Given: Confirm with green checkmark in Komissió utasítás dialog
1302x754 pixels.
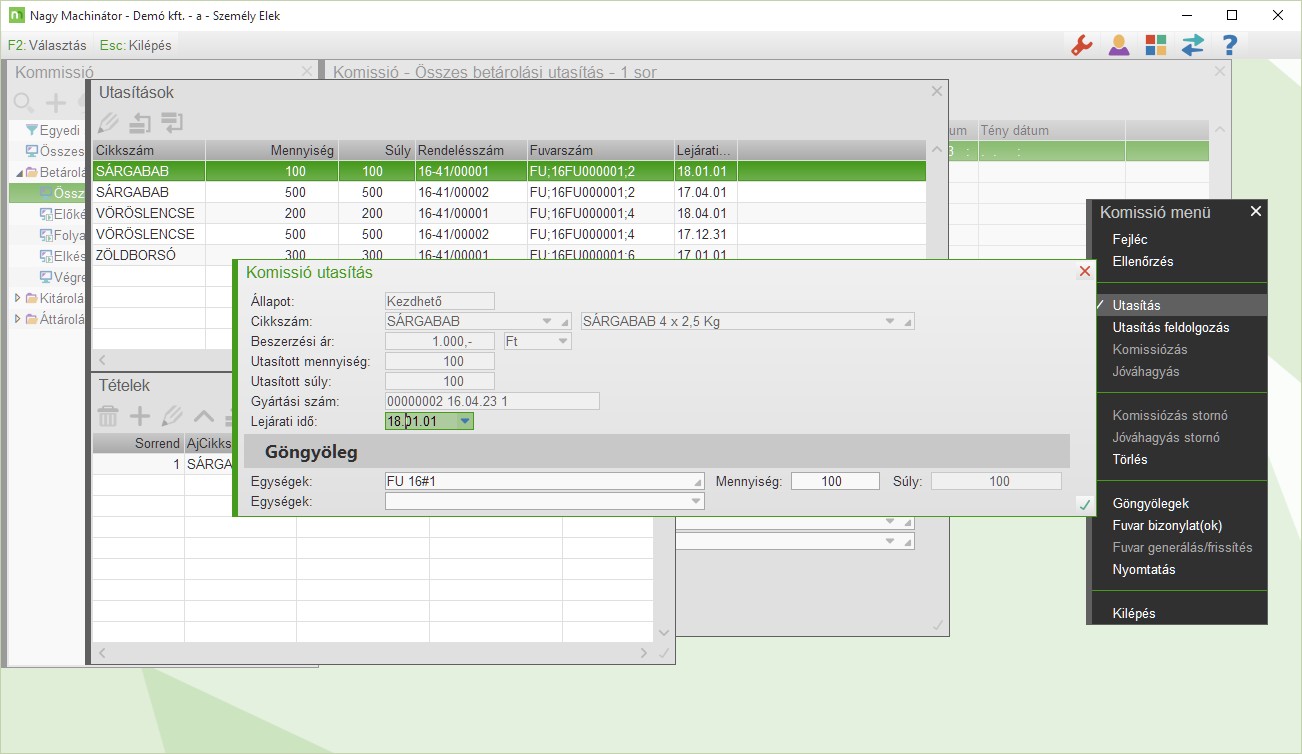Looking at the screenshot, I should pos(1084,505).
